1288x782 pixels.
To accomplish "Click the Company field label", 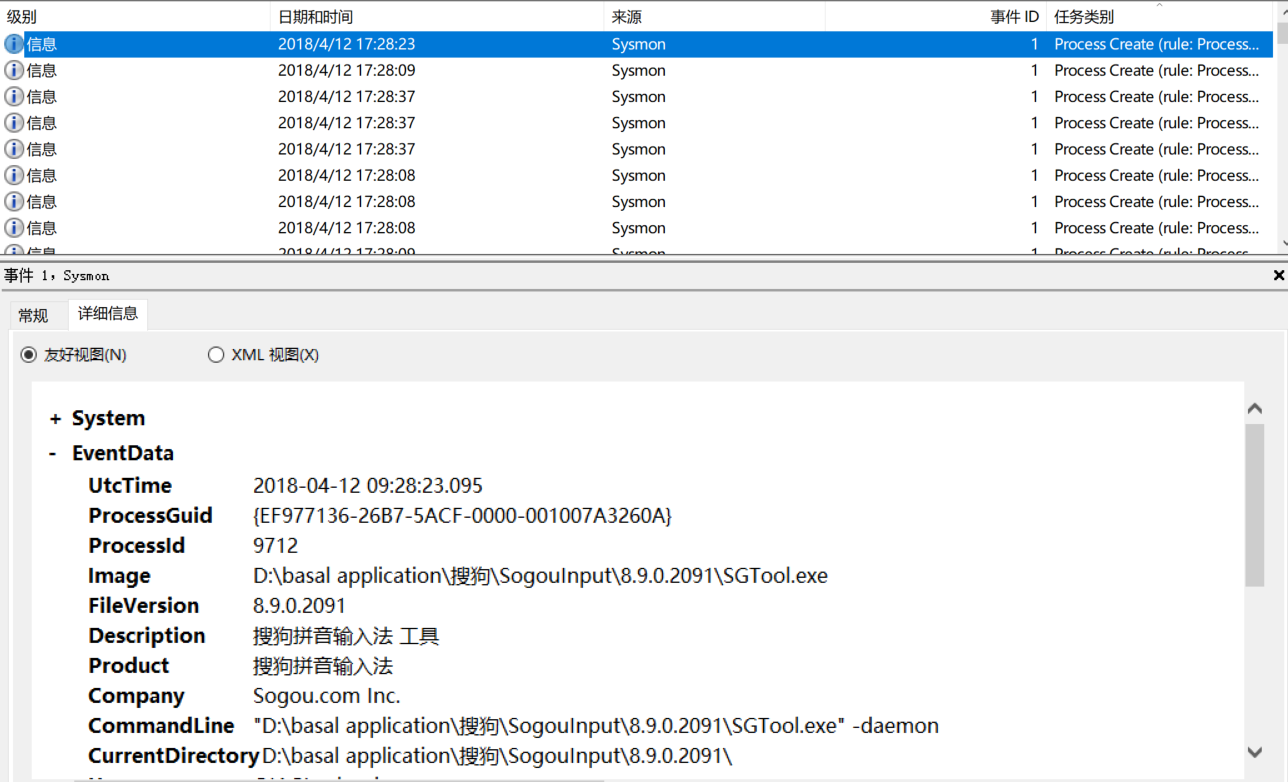I will 136,696.
